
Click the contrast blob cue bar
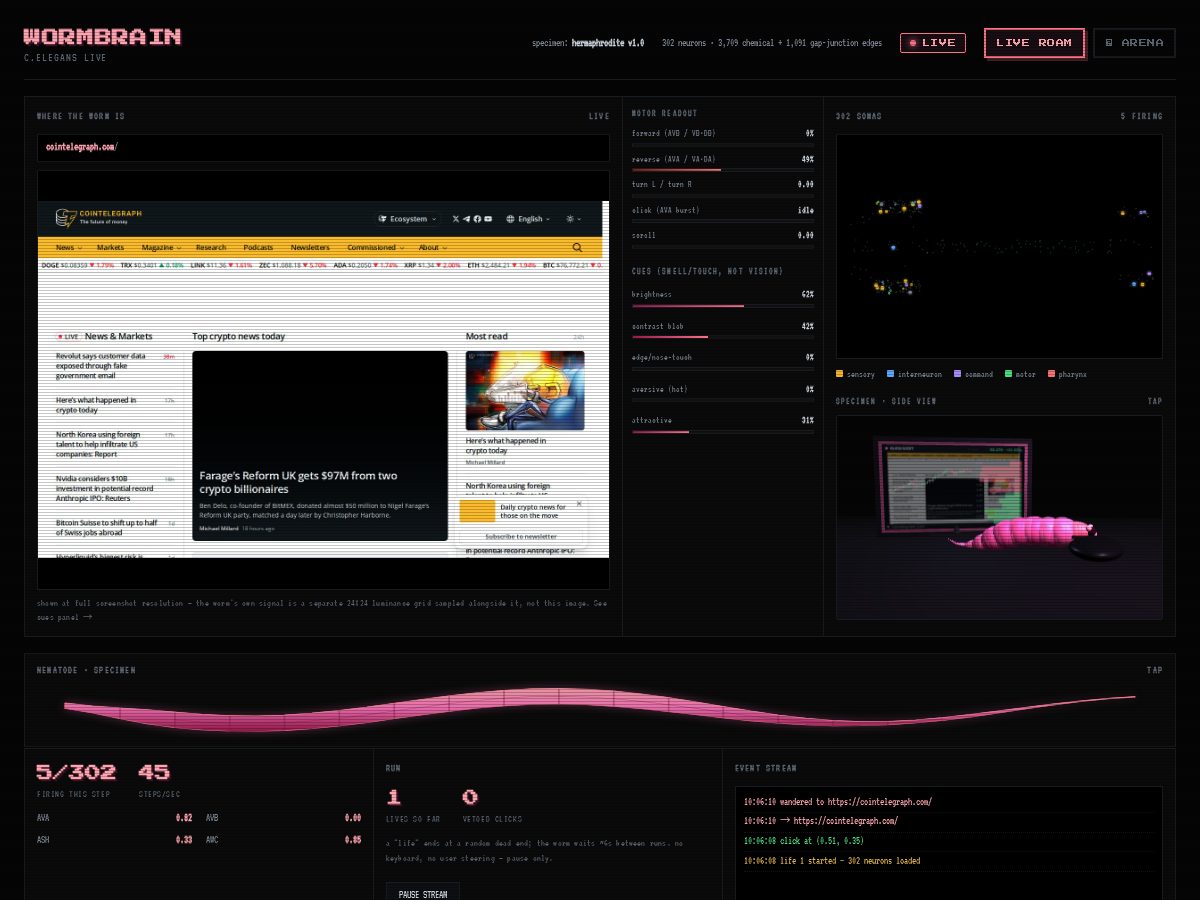(x=722, y=337)
